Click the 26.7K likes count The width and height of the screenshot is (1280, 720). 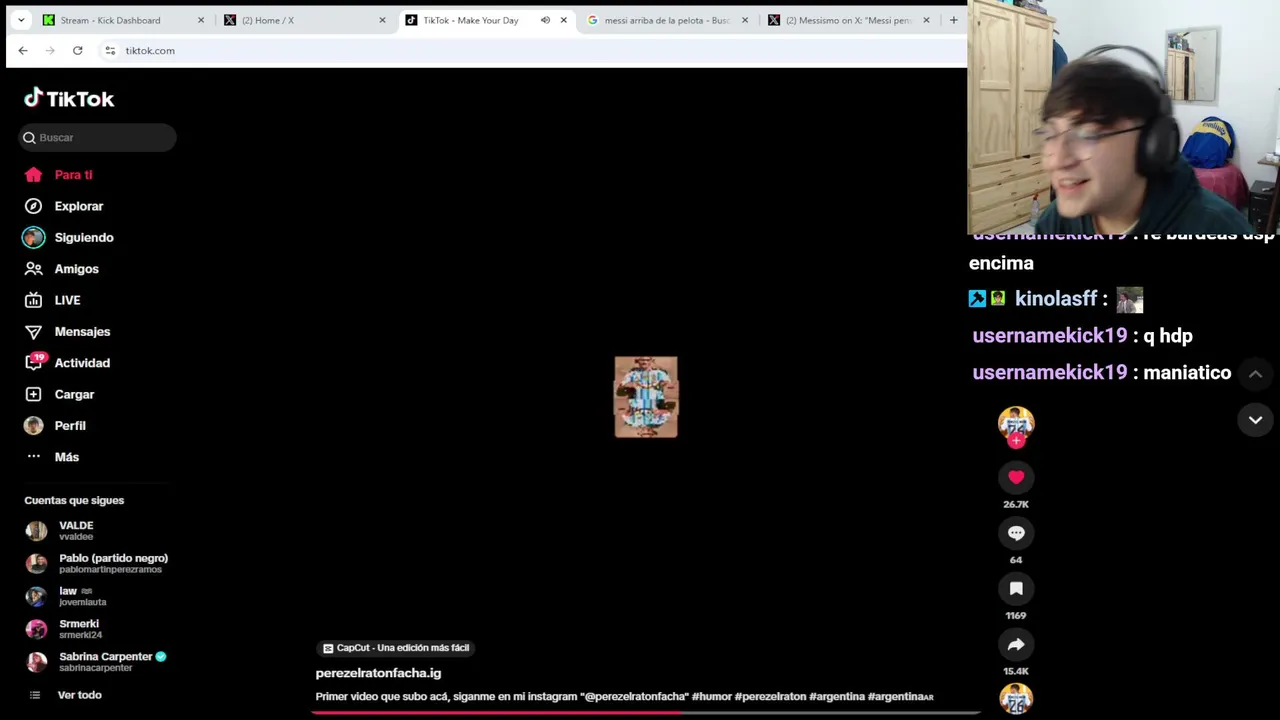tap(1016, 504)
